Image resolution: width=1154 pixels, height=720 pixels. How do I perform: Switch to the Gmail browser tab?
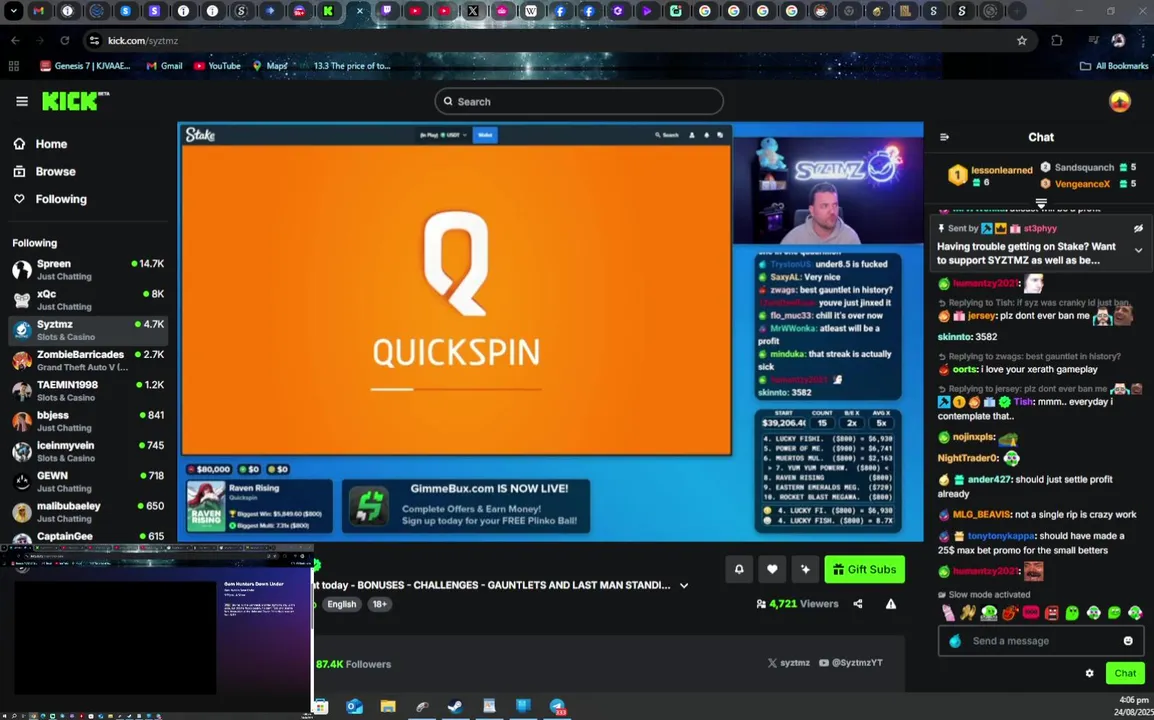point(39,11)
